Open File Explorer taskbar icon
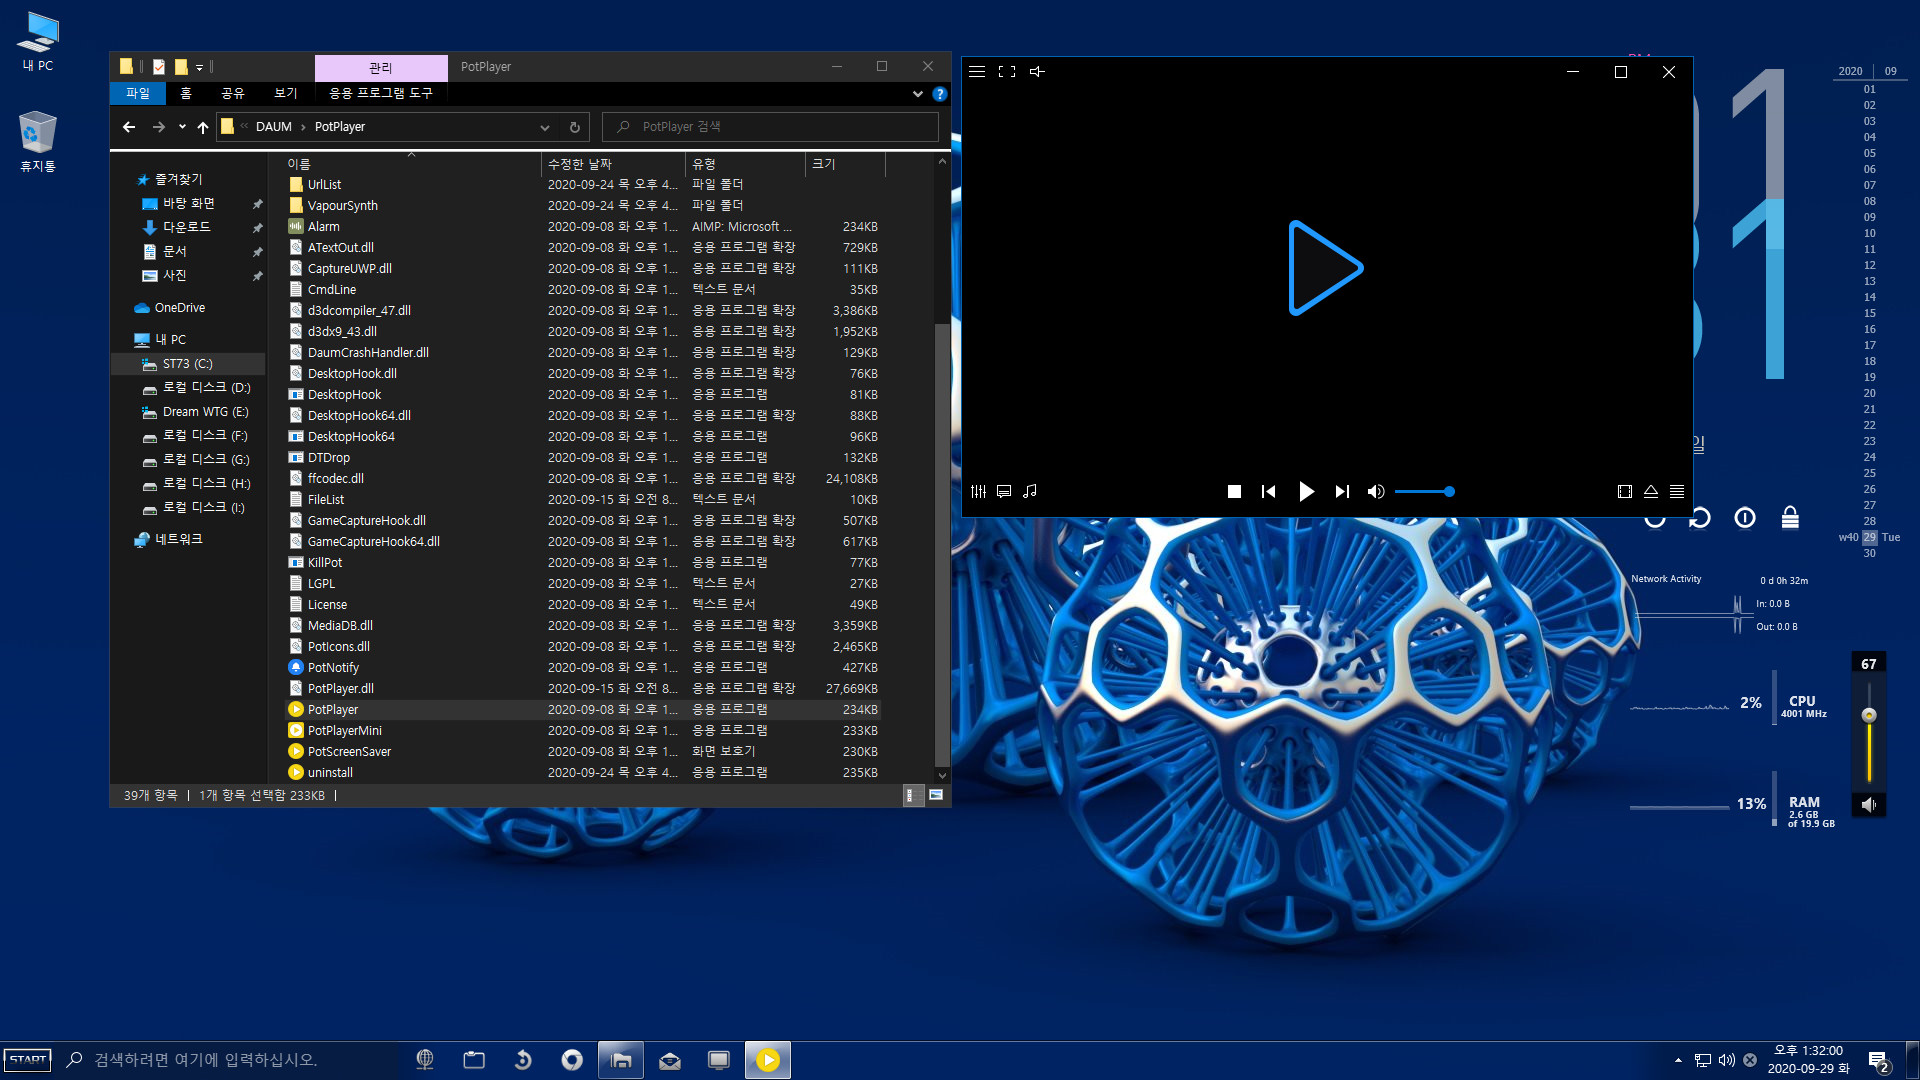Viewport: 1920px width, 1080px height. point(621,1060)
